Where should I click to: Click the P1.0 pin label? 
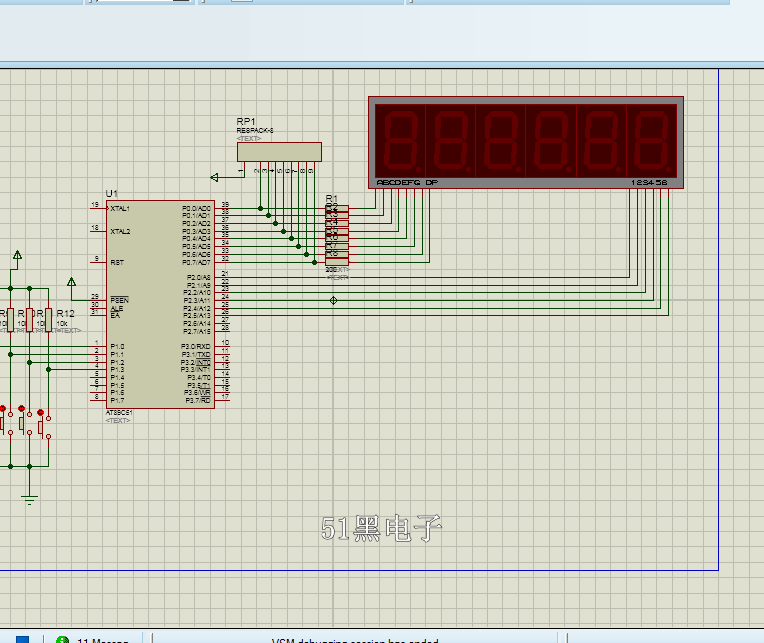pyautogui.click(x=117, y=347)
